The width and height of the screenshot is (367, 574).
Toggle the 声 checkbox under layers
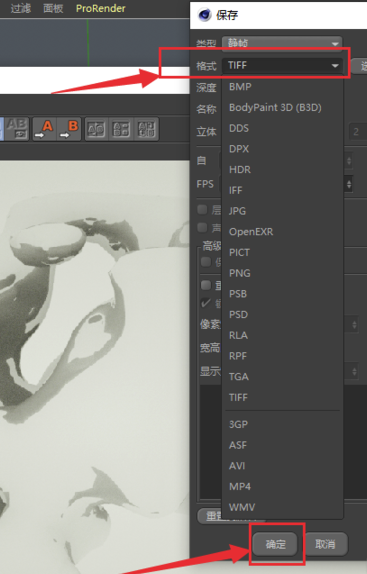tap(202, 227)
